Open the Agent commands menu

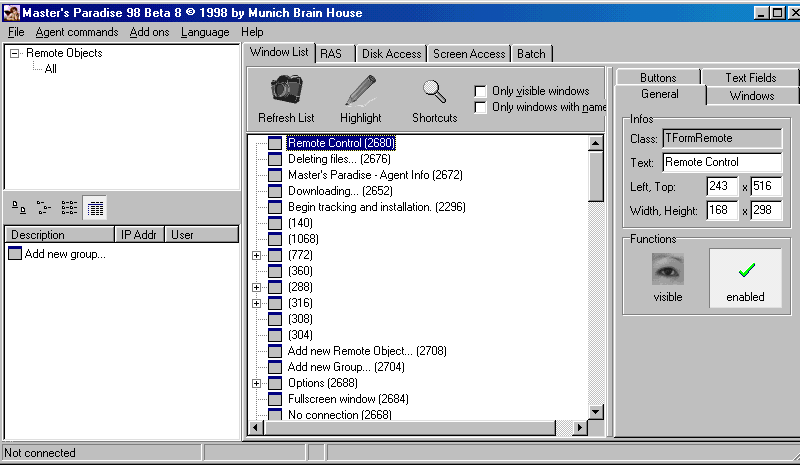click(79, 32)
